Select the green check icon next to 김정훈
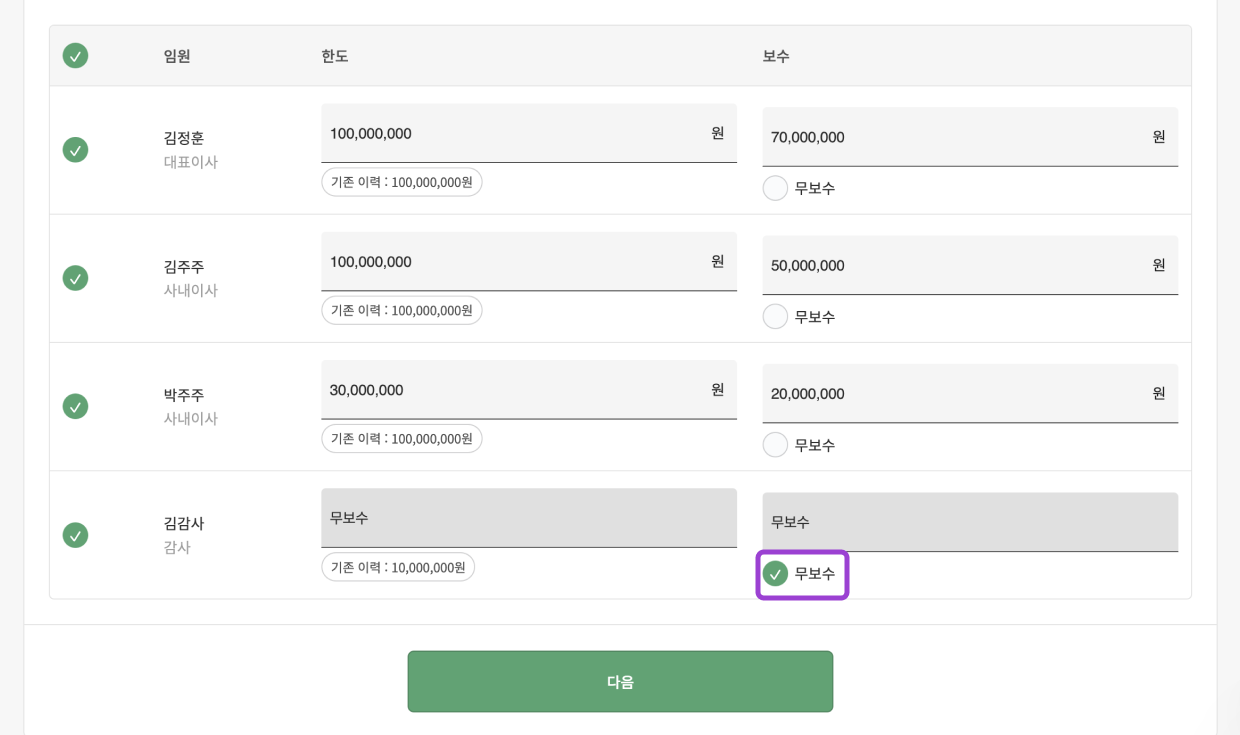Image resolution: width=1240 pixels, height=735 pixels. pos(75,149)
